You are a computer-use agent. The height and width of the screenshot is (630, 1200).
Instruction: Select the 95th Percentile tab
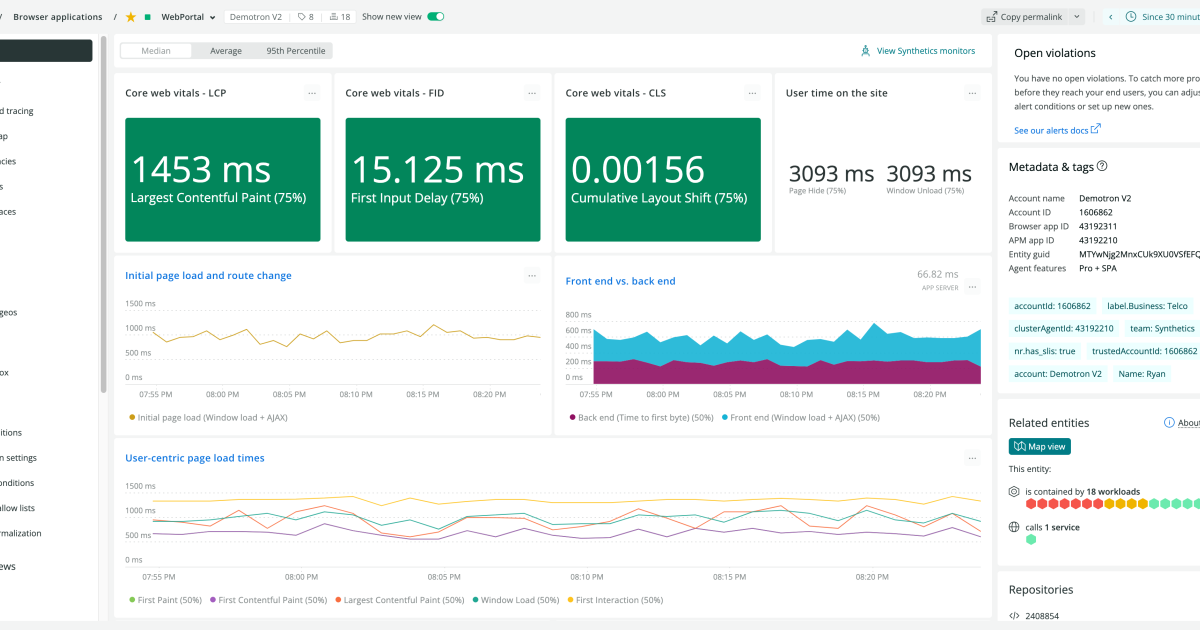294,51
